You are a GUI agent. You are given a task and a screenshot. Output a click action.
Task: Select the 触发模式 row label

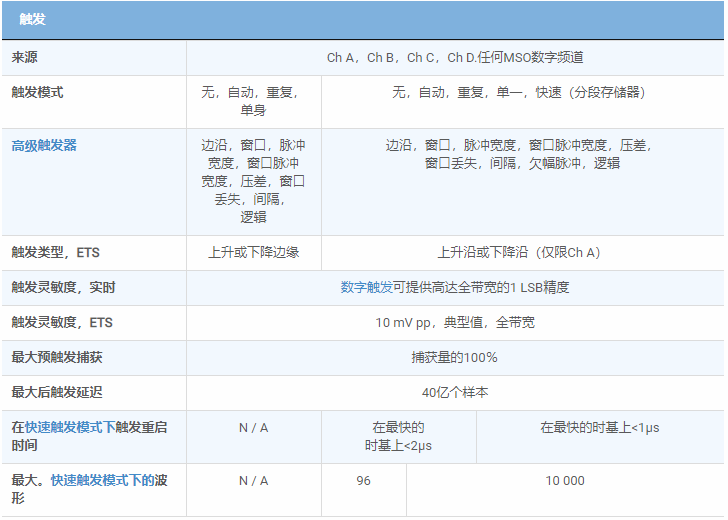point(37,92)
